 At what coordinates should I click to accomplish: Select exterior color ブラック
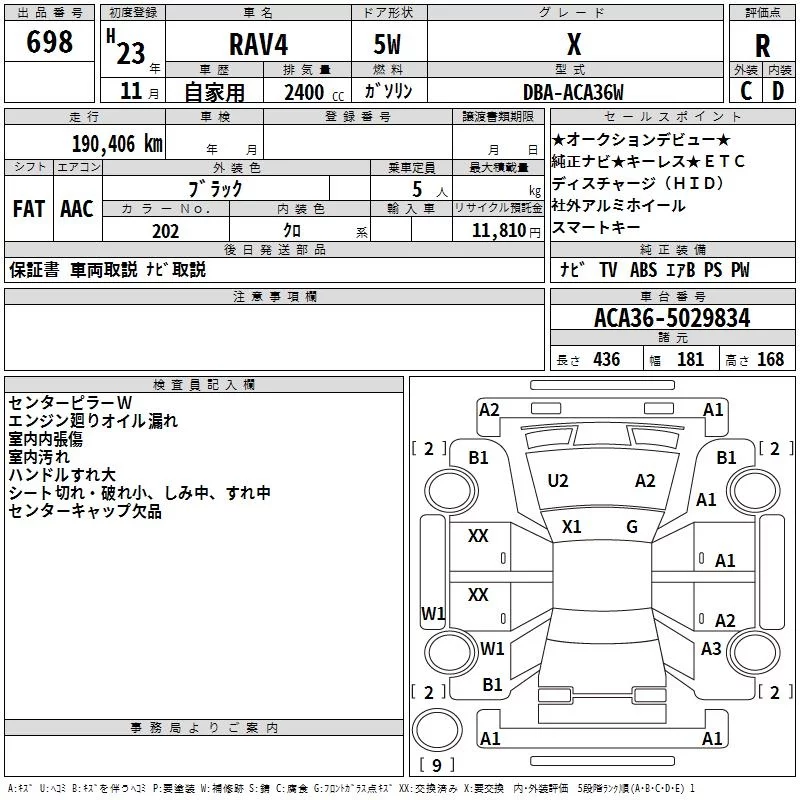pos(216,189)
